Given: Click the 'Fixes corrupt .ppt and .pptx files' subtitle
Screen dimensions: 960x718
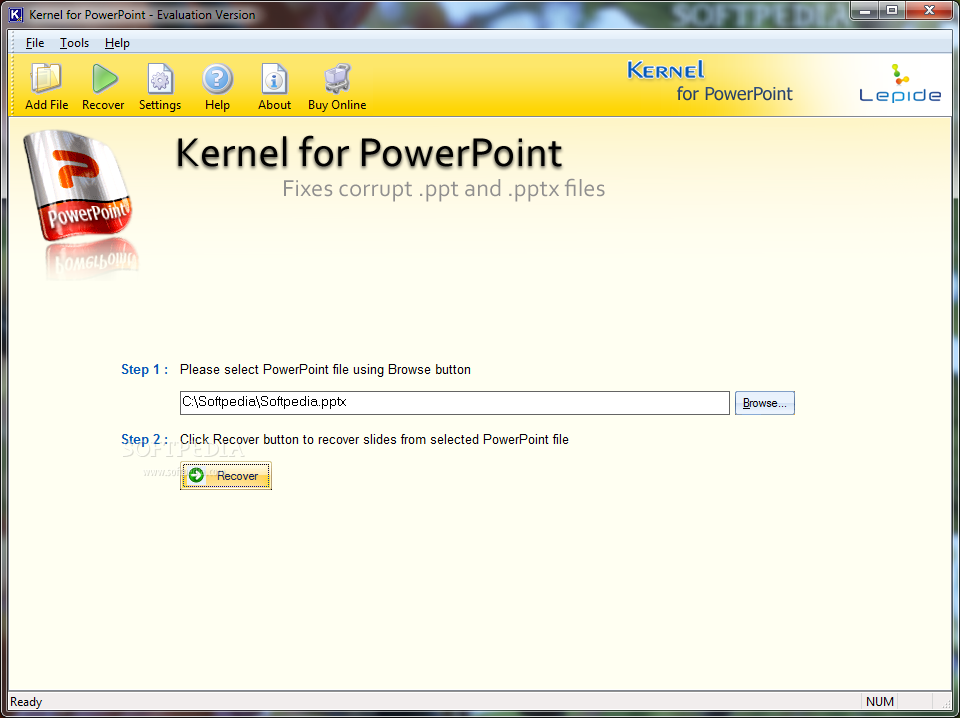Looking at the screenshot, I should coord(443,189).
